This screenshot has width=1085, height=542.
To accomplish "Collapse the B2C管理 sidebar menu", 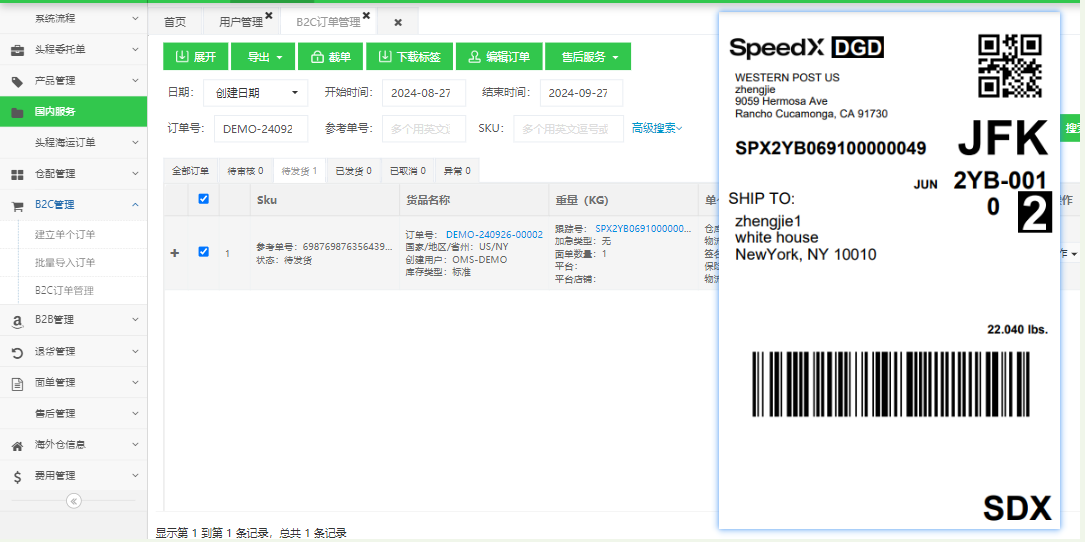I will 136,205.
